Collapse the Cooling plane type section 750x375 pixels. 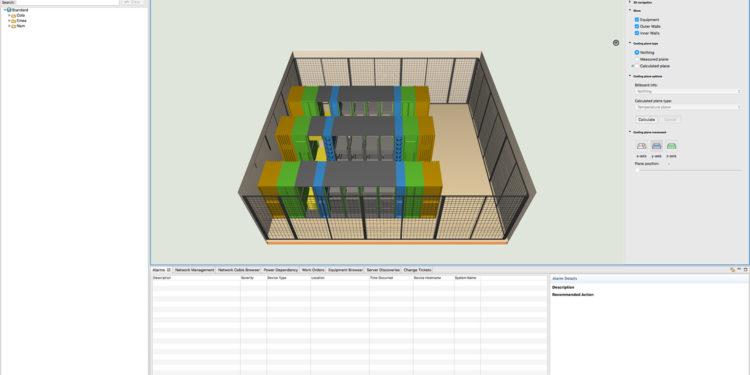[x=630, y=43]
